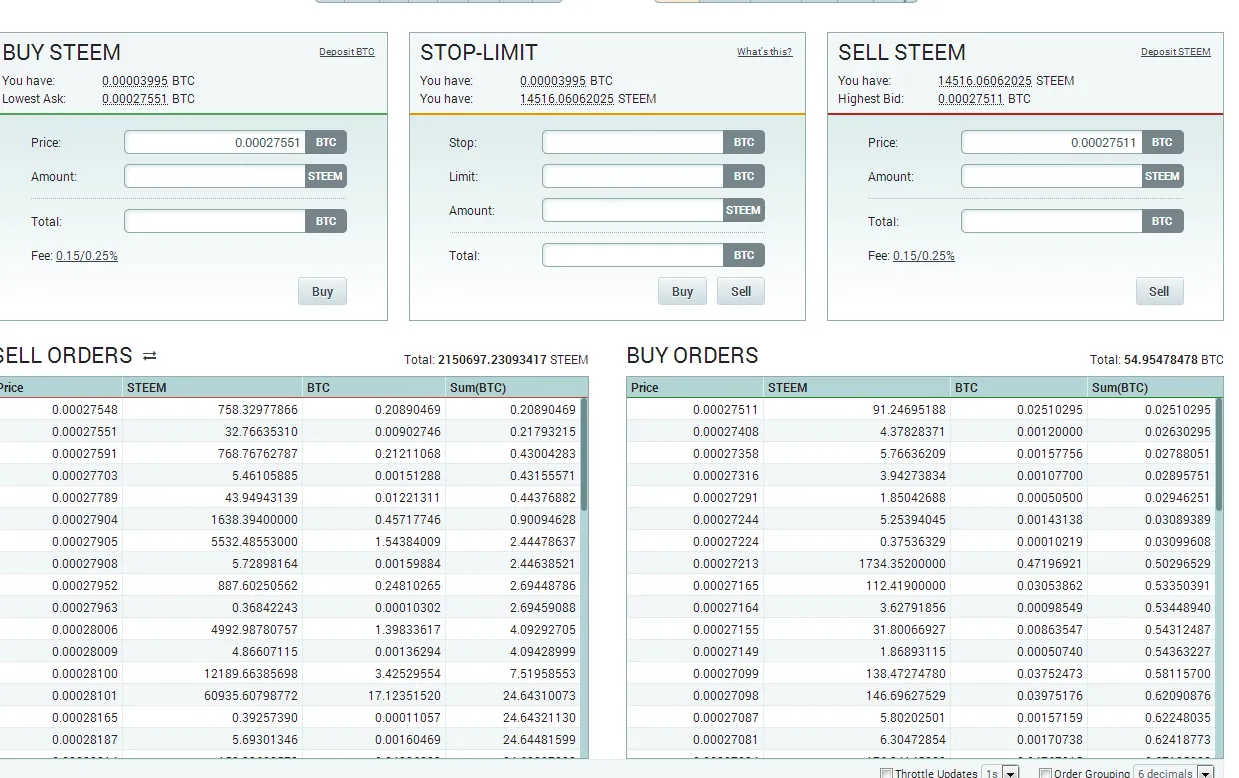Viewport: 1239px width, 778px height.
Task: Click the STEEM column header in Buy Orders
Action: 857,388
